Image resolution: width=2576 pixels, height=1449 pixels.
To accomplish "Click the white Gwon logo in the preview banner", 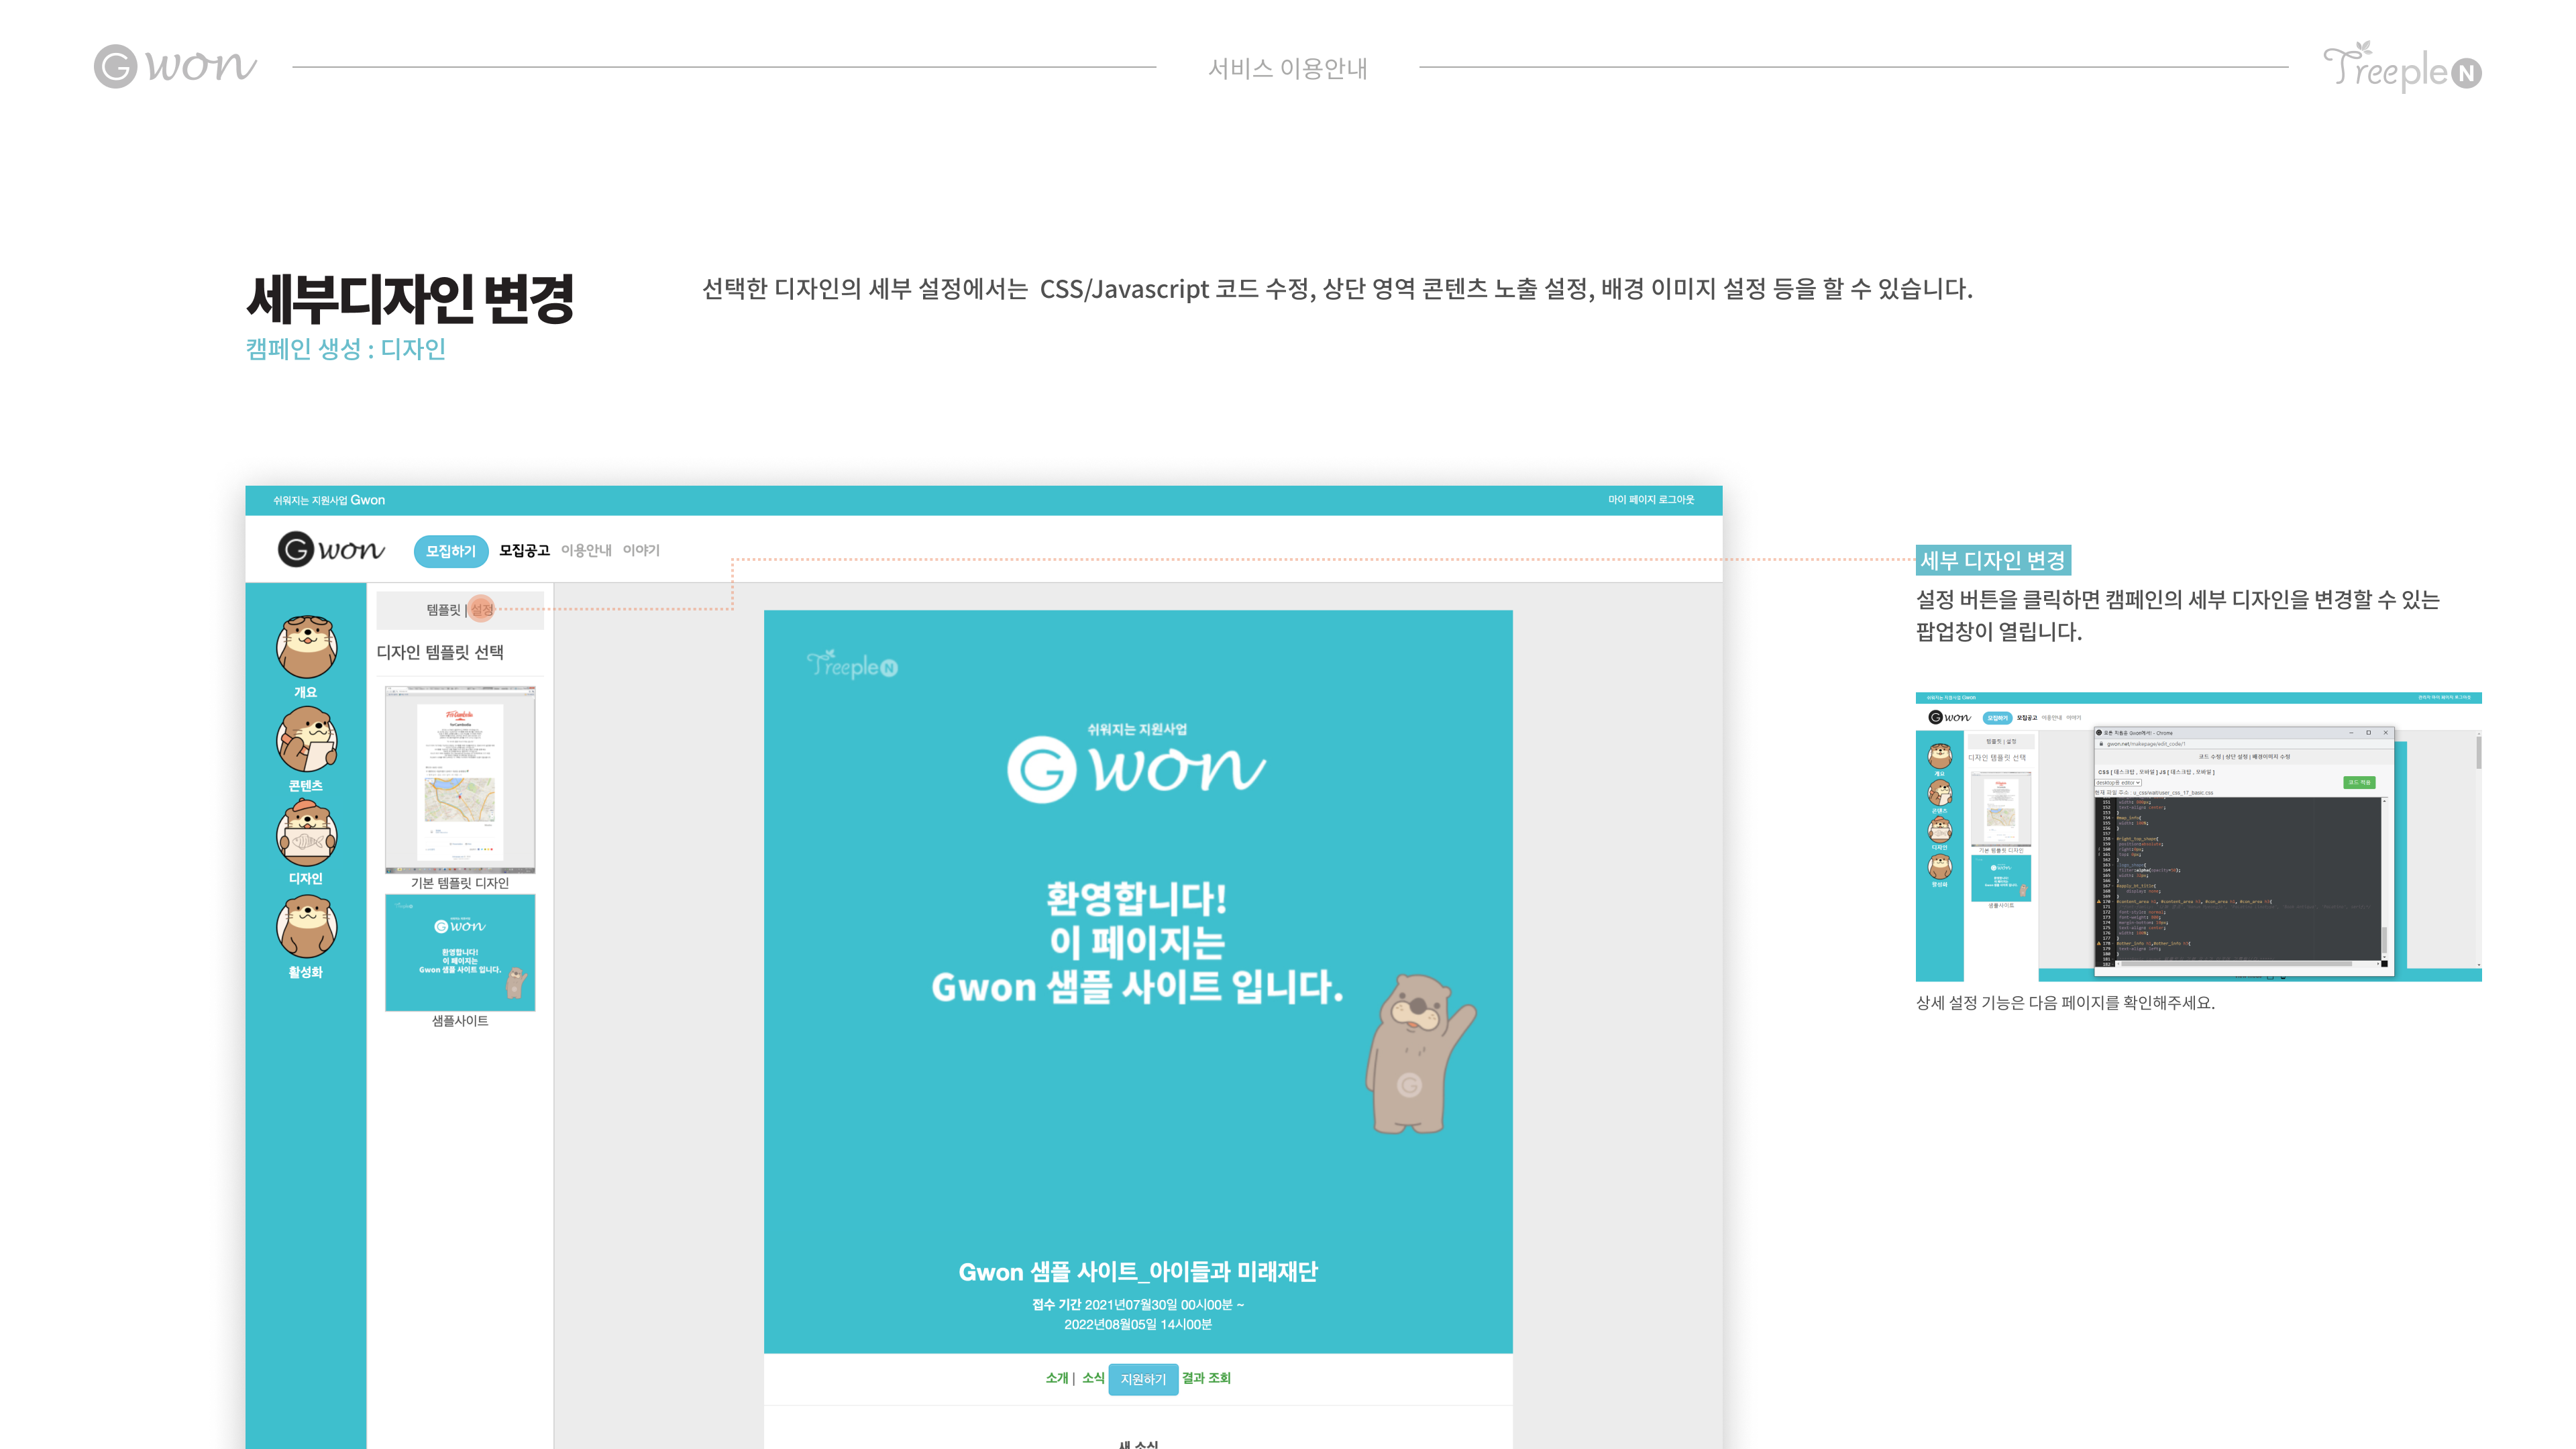I will point(1136,768).
